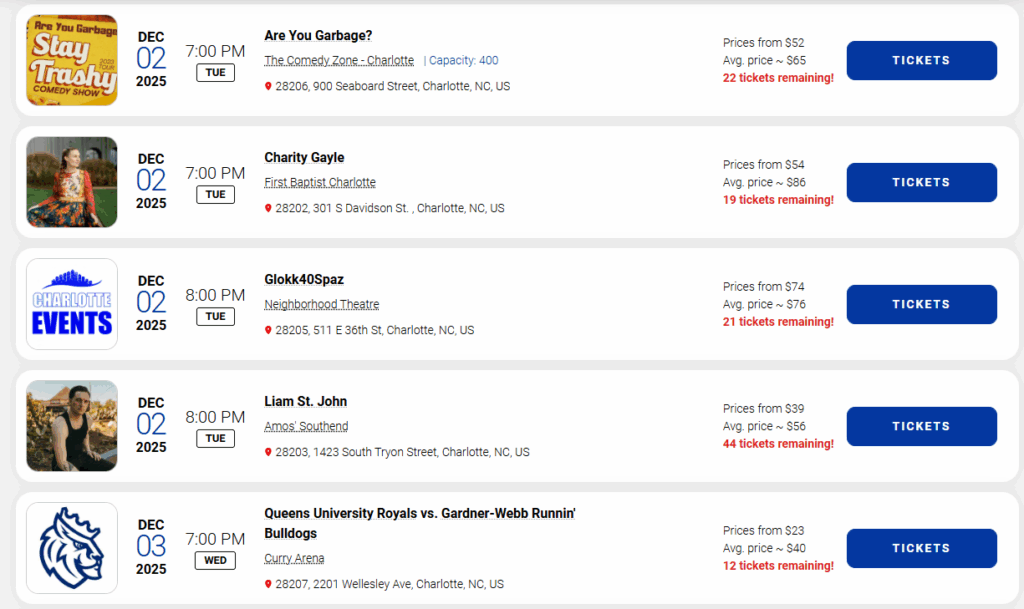
Task: Follow the First Baptist Charlotte venue link
Action: [320, 183]
